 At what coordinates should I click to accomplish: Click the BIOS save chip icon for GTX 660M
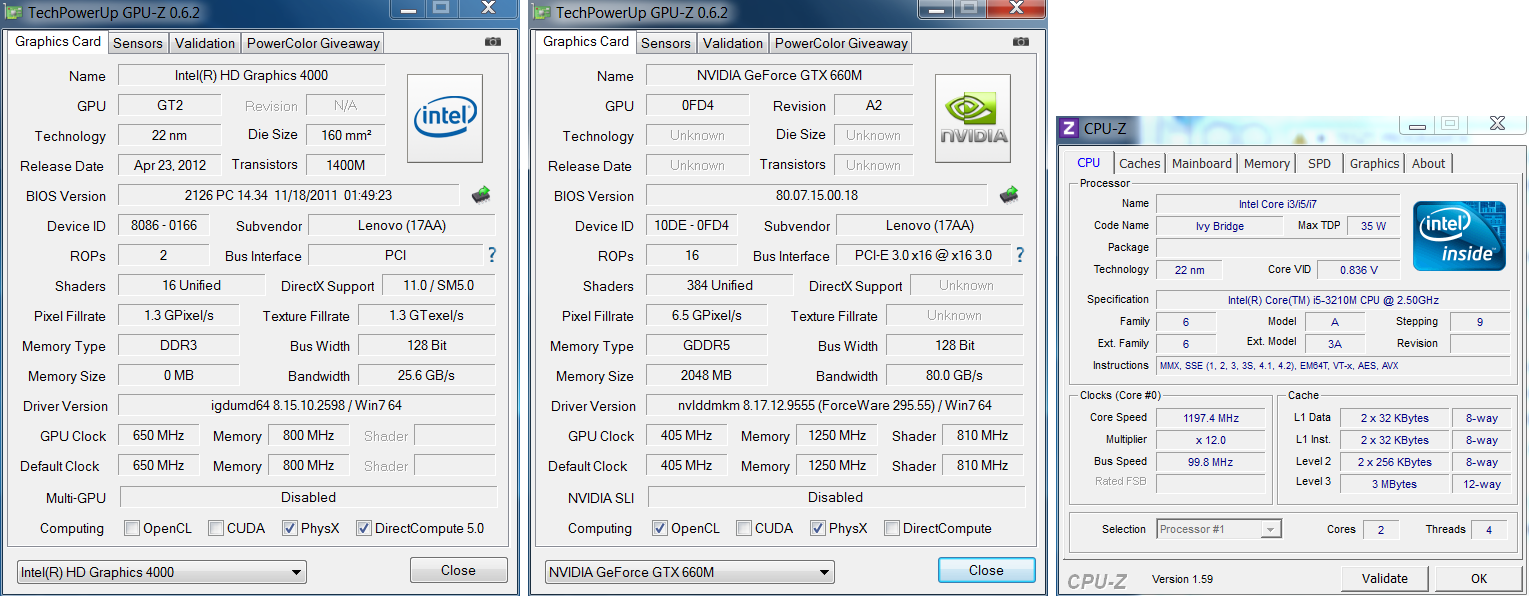click(1009, 195)
